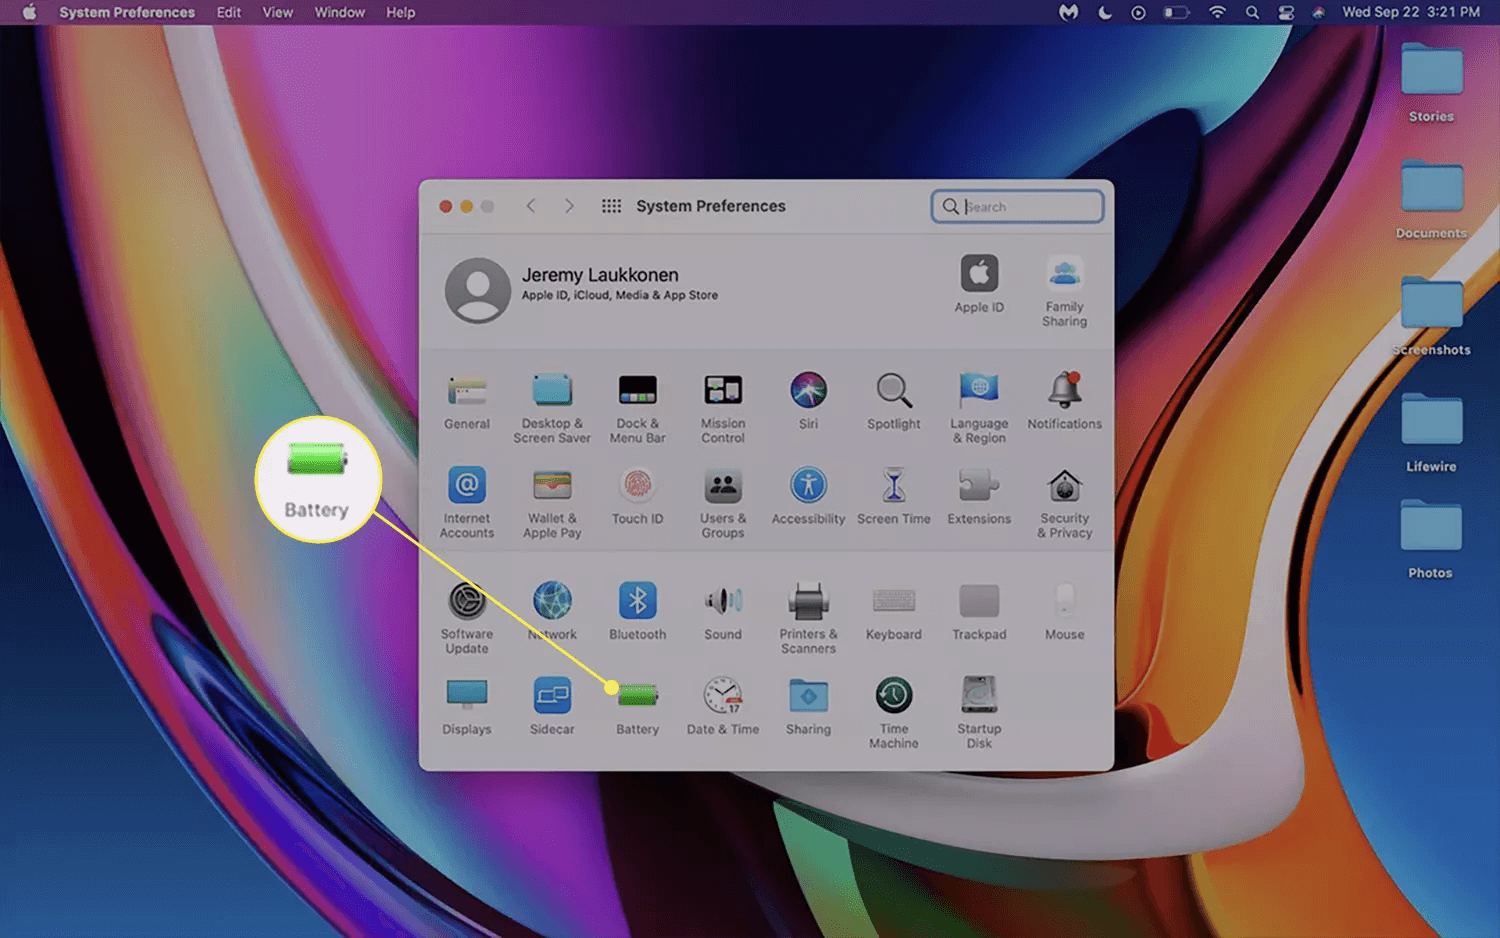Open Trackpad settings
The image size is (1500, 938).
tap(979, 612)
